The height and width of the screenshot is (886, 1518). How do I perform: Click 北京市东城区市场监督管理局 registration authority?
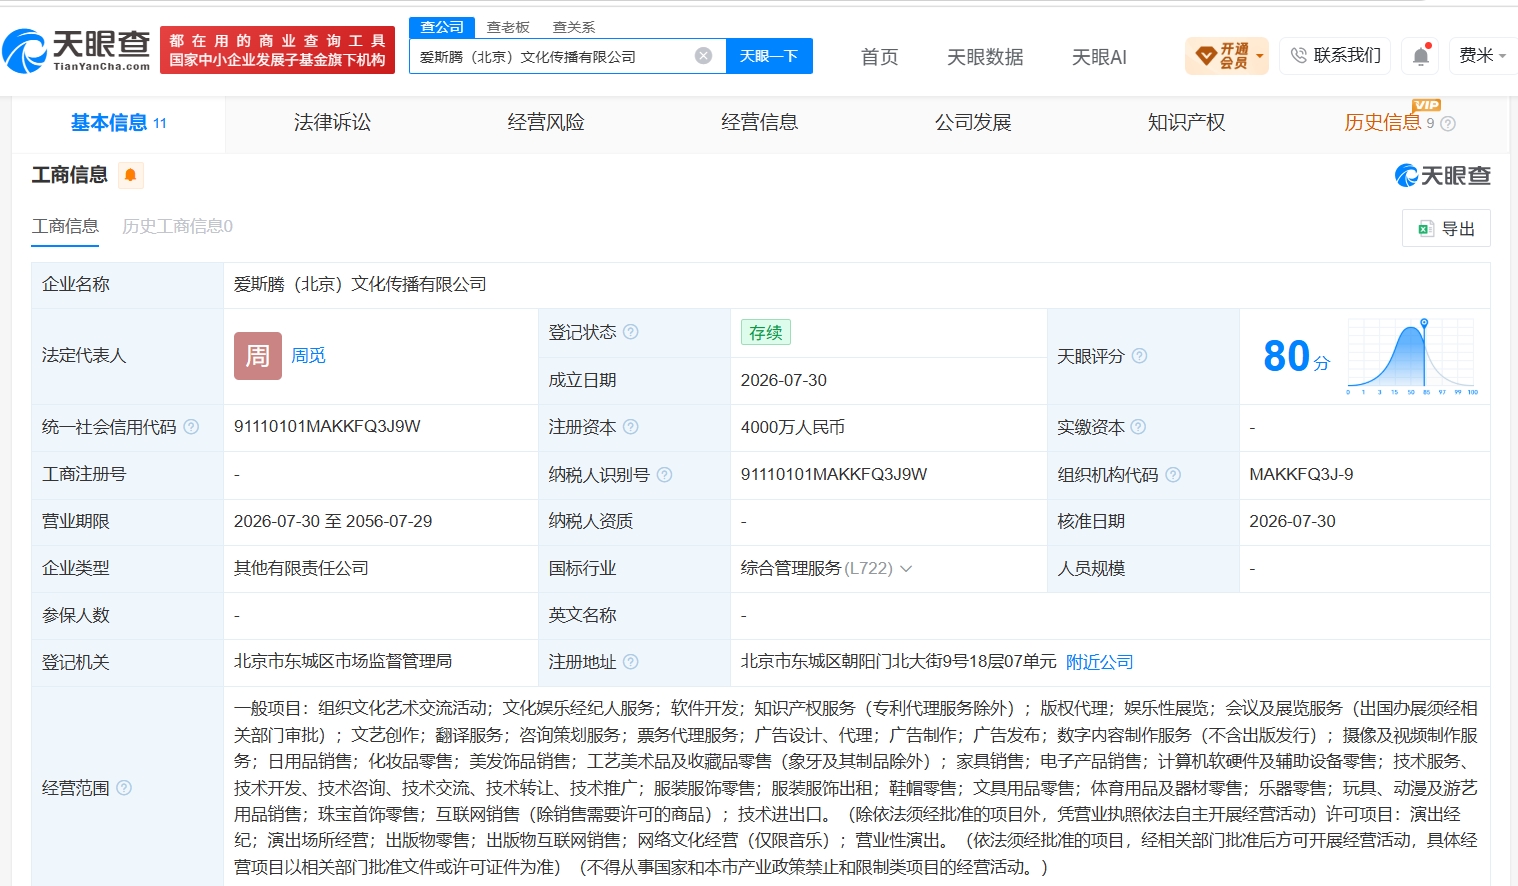pyautogui.click(x=343, y=661)
